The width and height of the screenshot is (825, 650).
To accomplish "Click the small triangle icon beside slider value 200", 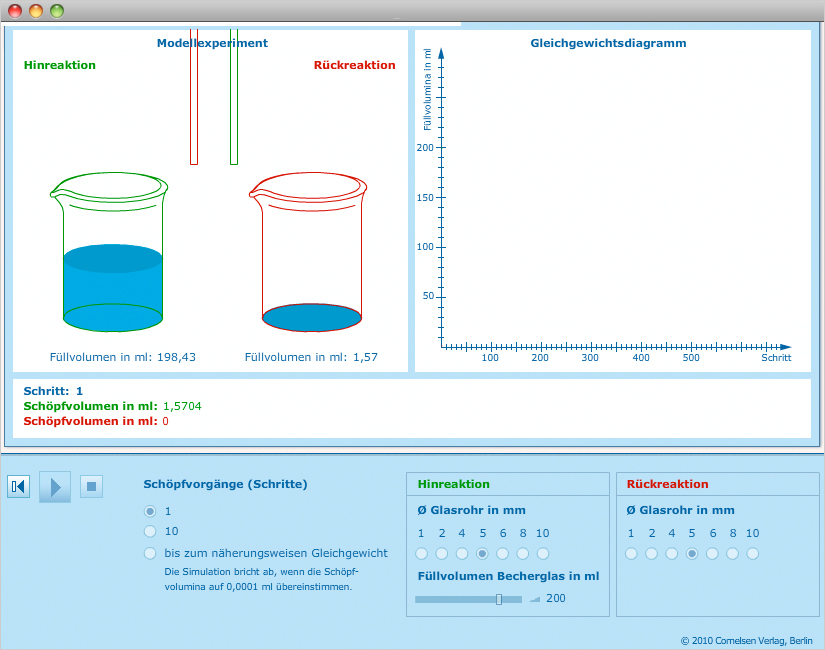I will [x=534, y=599].
